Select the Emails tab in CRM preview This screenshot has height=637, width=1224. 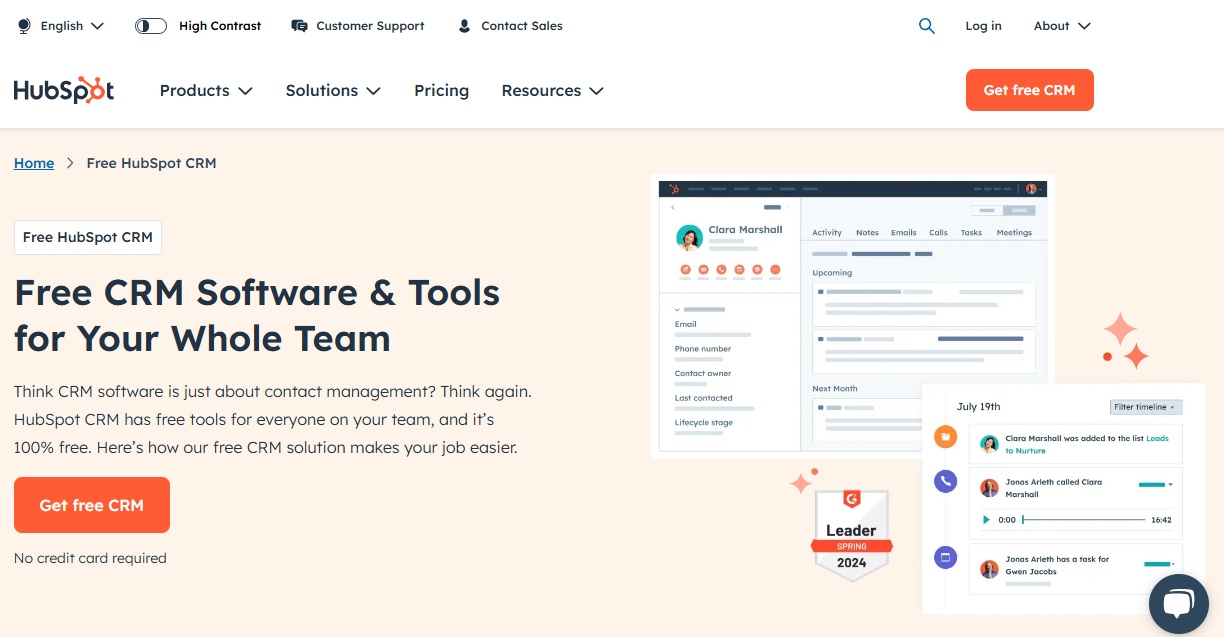[904, 232]
